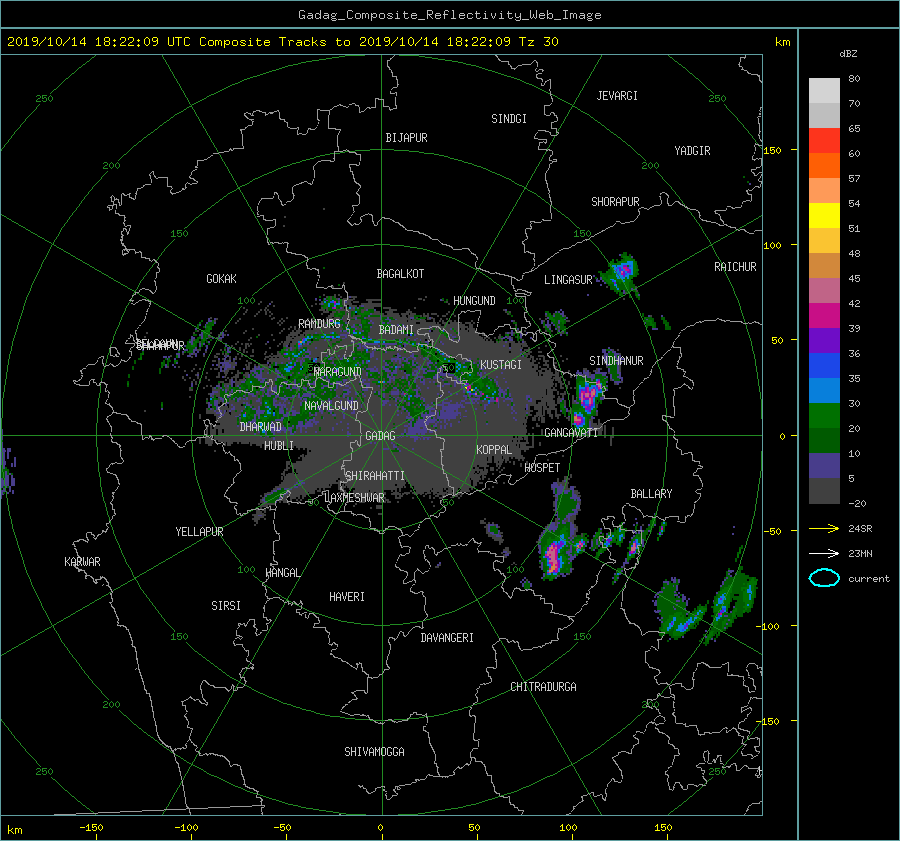Click the KOPPAL city label

coord(494,449)
